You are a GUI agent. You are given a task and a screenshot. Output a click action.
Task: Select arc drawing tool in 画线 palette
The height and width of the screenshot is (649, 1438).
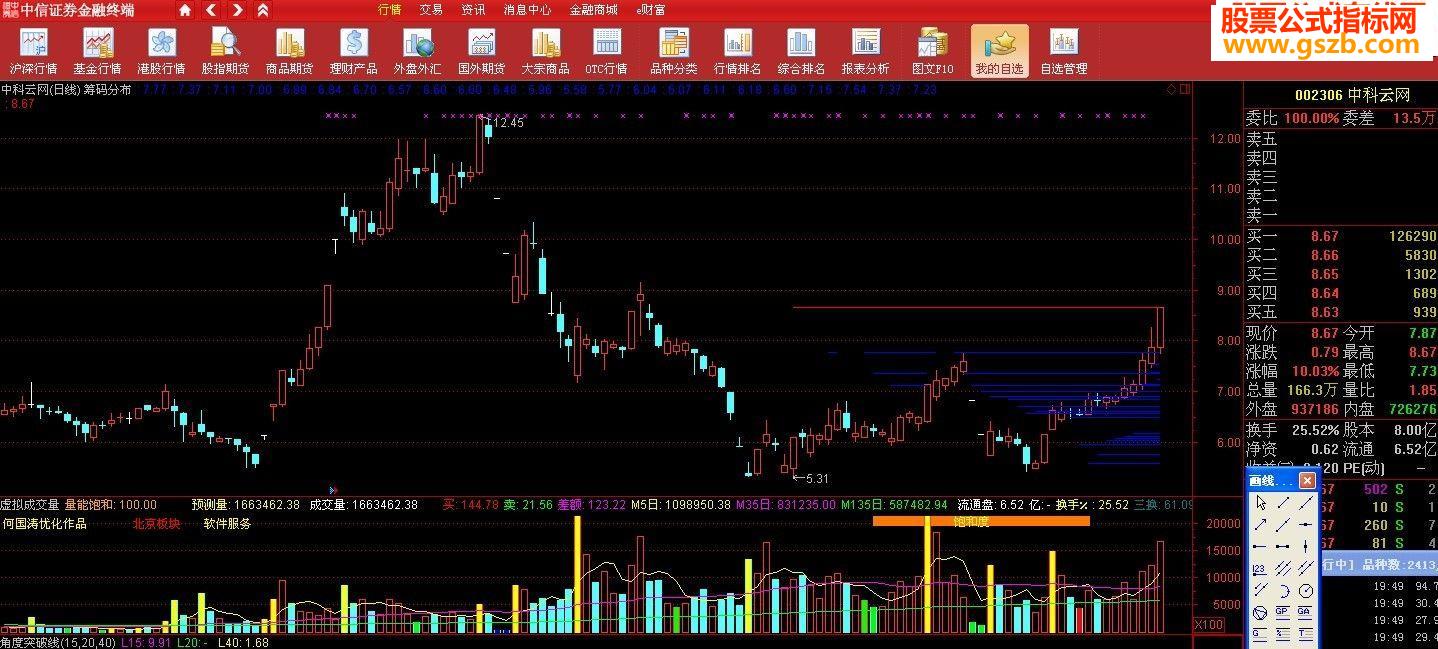pos(1283,591)
